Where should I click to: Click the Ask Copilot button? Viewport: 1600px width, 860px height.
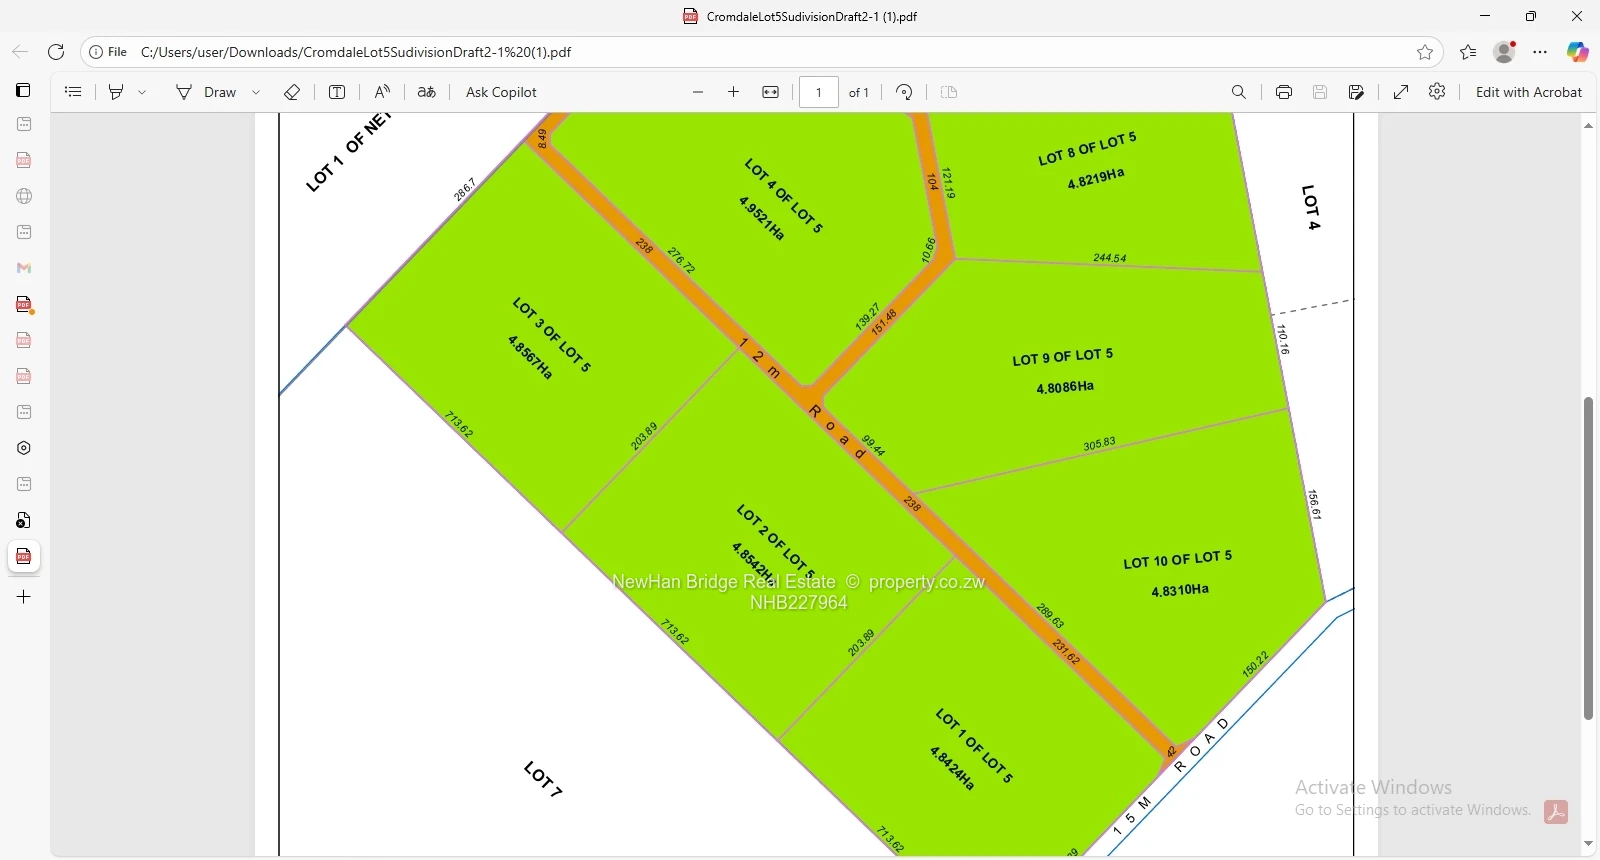tap(501, 92)
